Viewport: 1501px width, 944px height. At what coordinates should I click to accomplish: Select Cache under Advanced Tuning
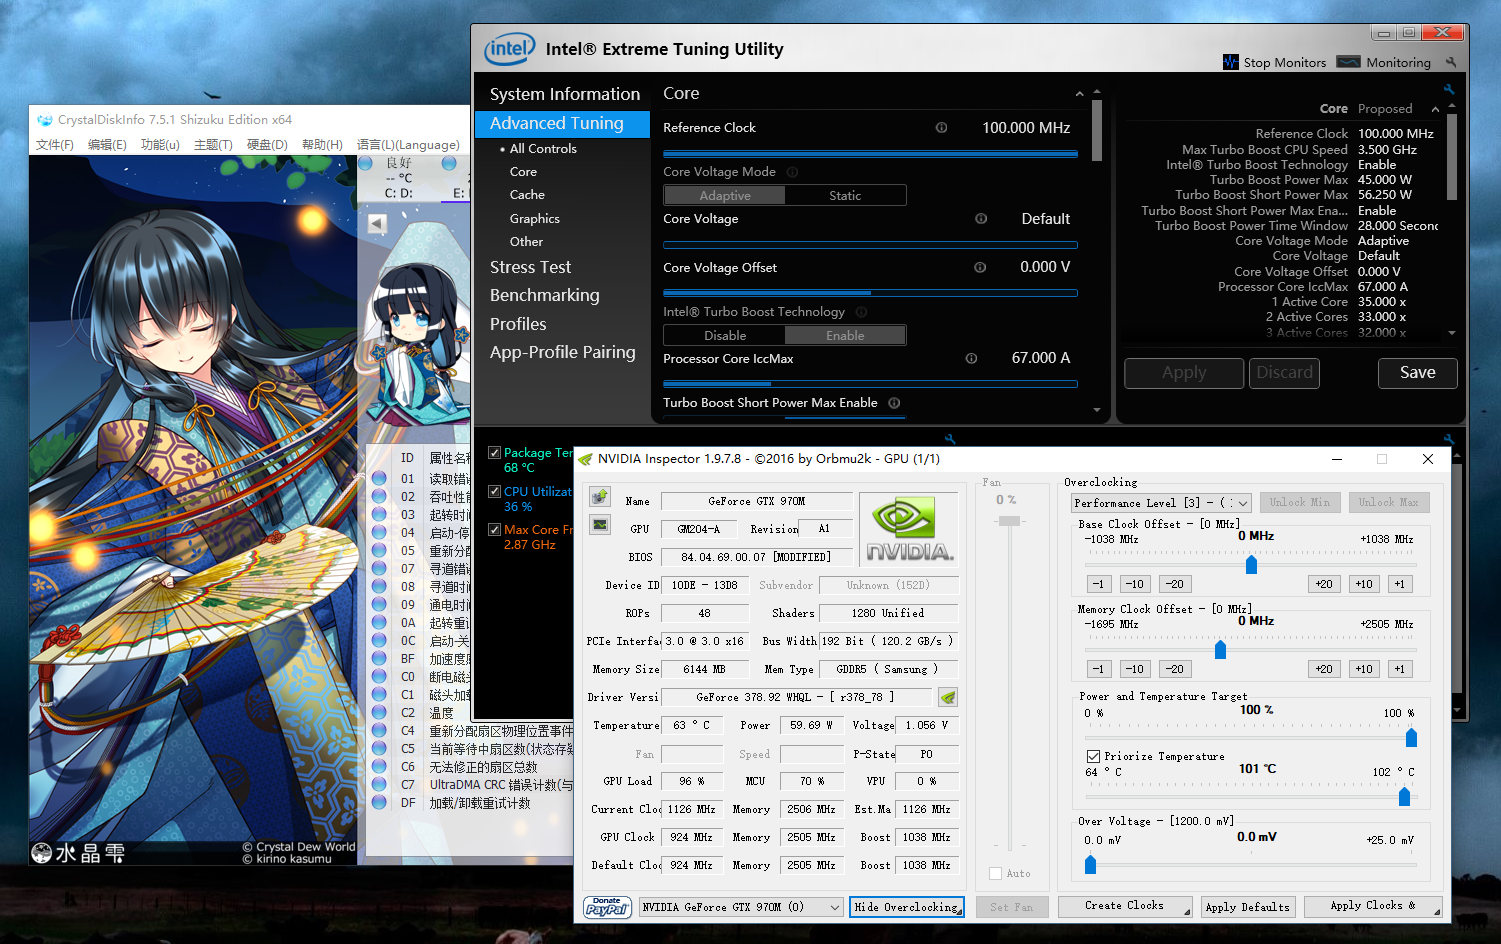[x=527, y=195]
